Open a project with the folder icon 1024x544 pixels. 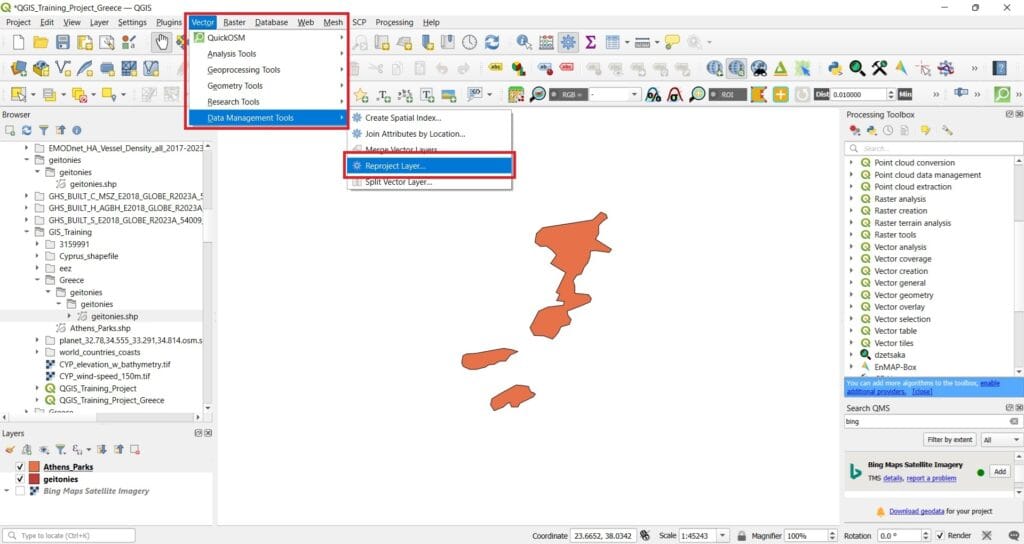[x=40, y=43]
